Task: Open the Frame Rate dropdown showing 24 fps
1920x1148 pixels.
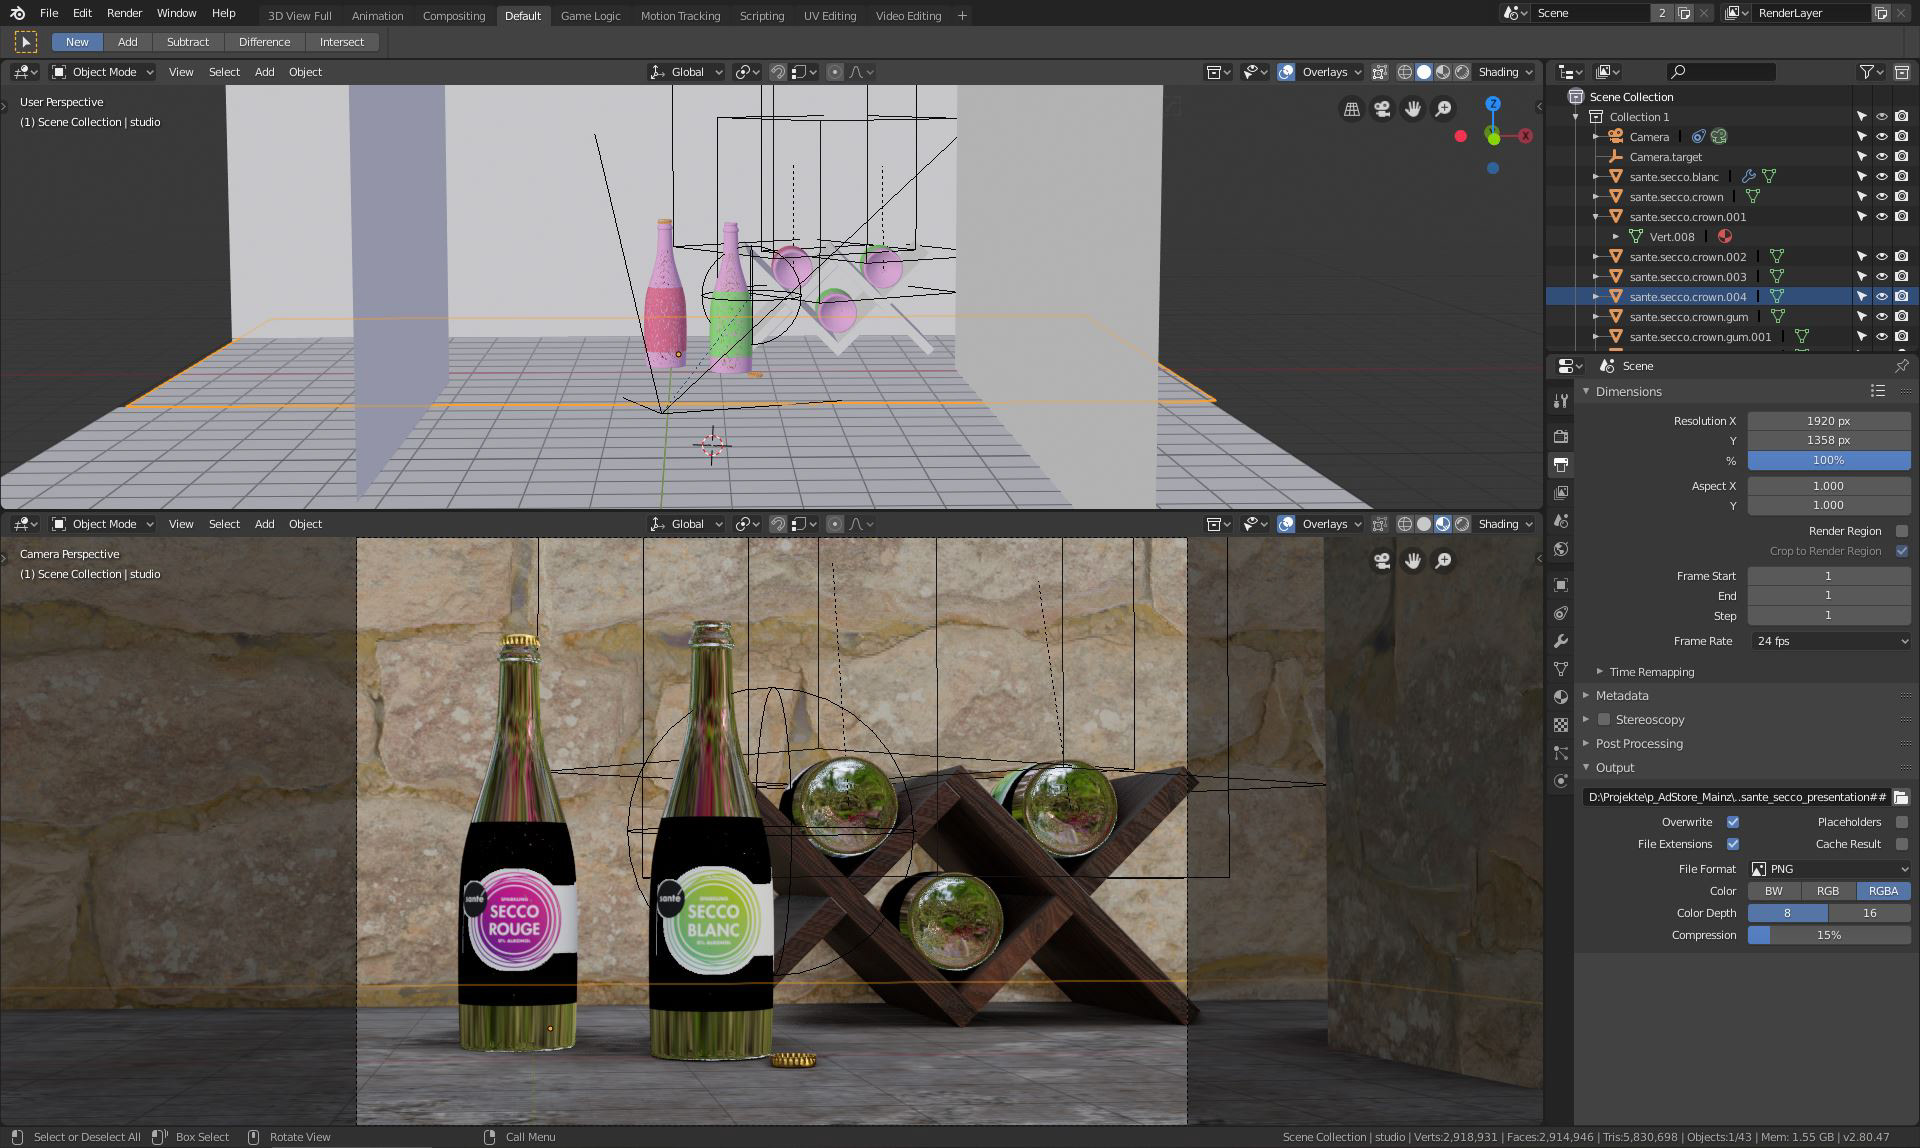Action: coord(1830,641)
